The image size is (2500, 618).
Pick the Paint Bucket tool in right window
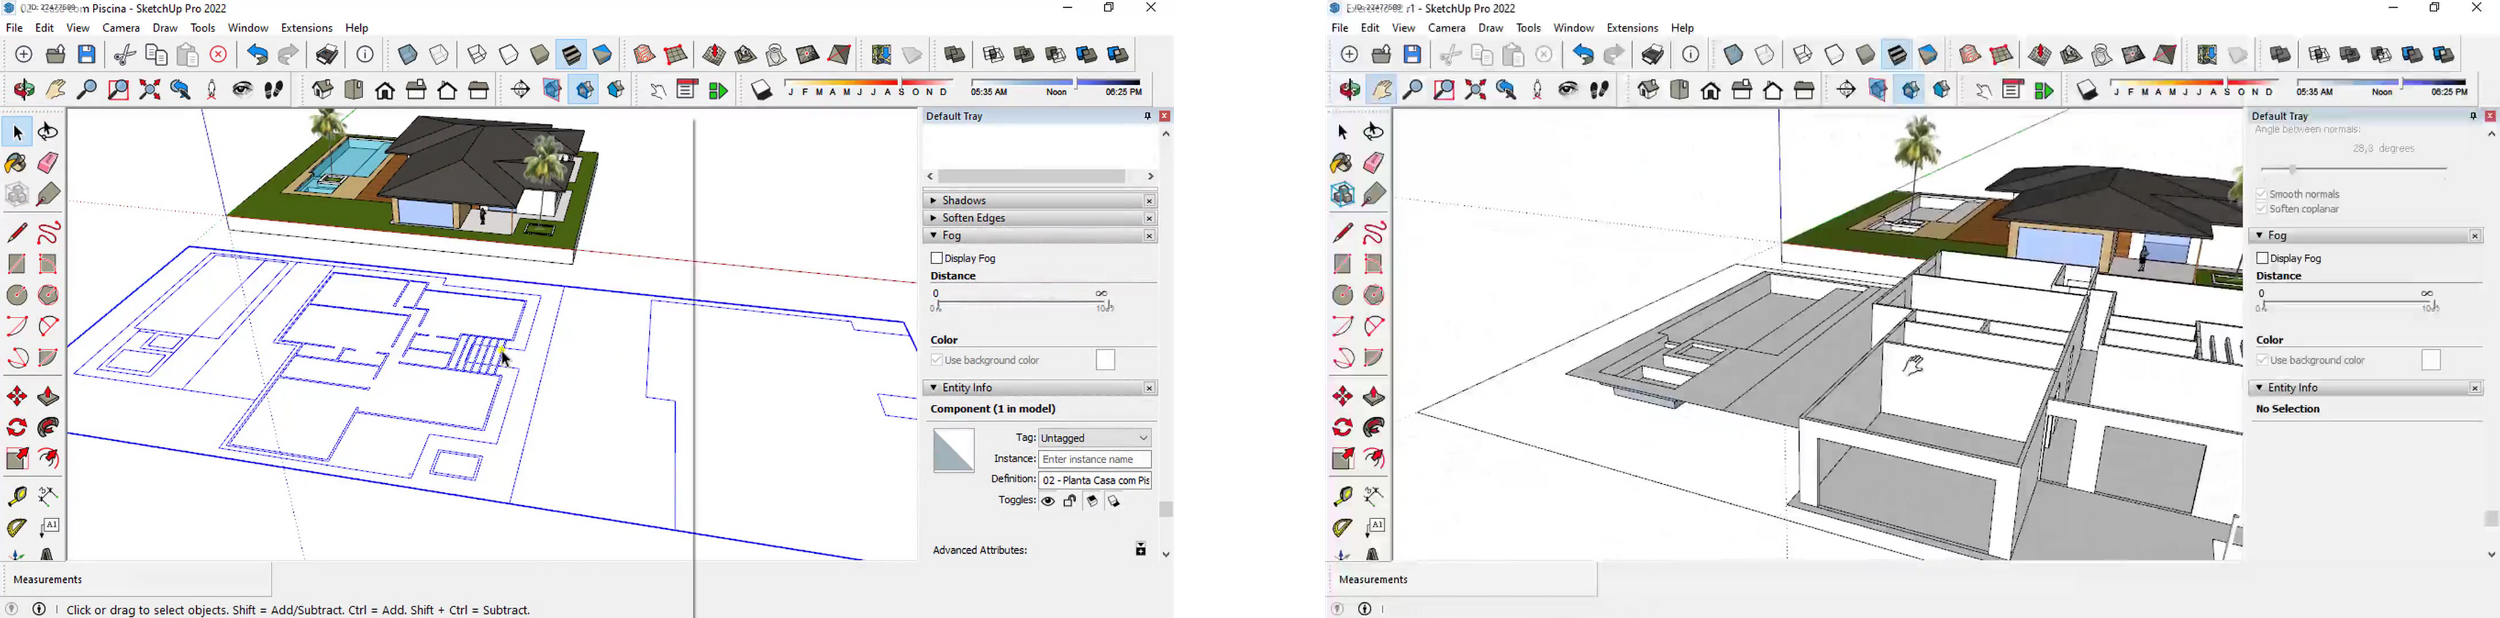1342,163
